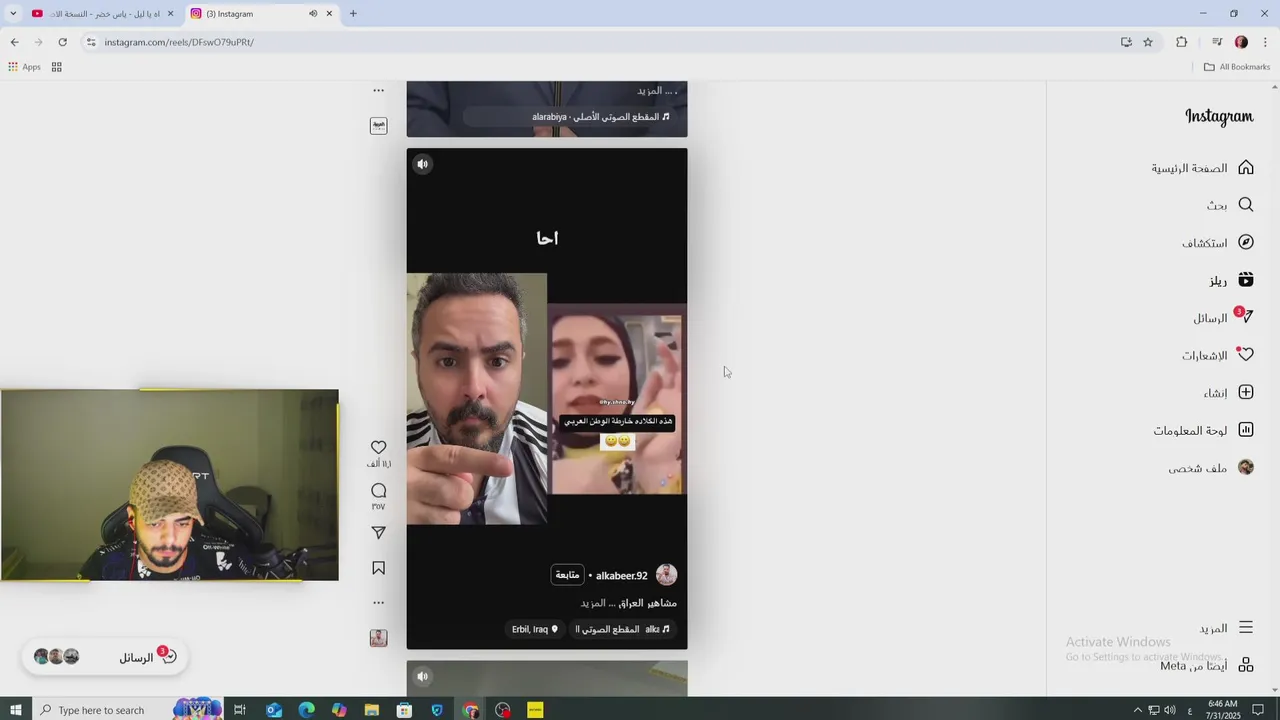Open the All Bookmarks folder
This screenshot has height=720, width=1280.
[1237, 67]
